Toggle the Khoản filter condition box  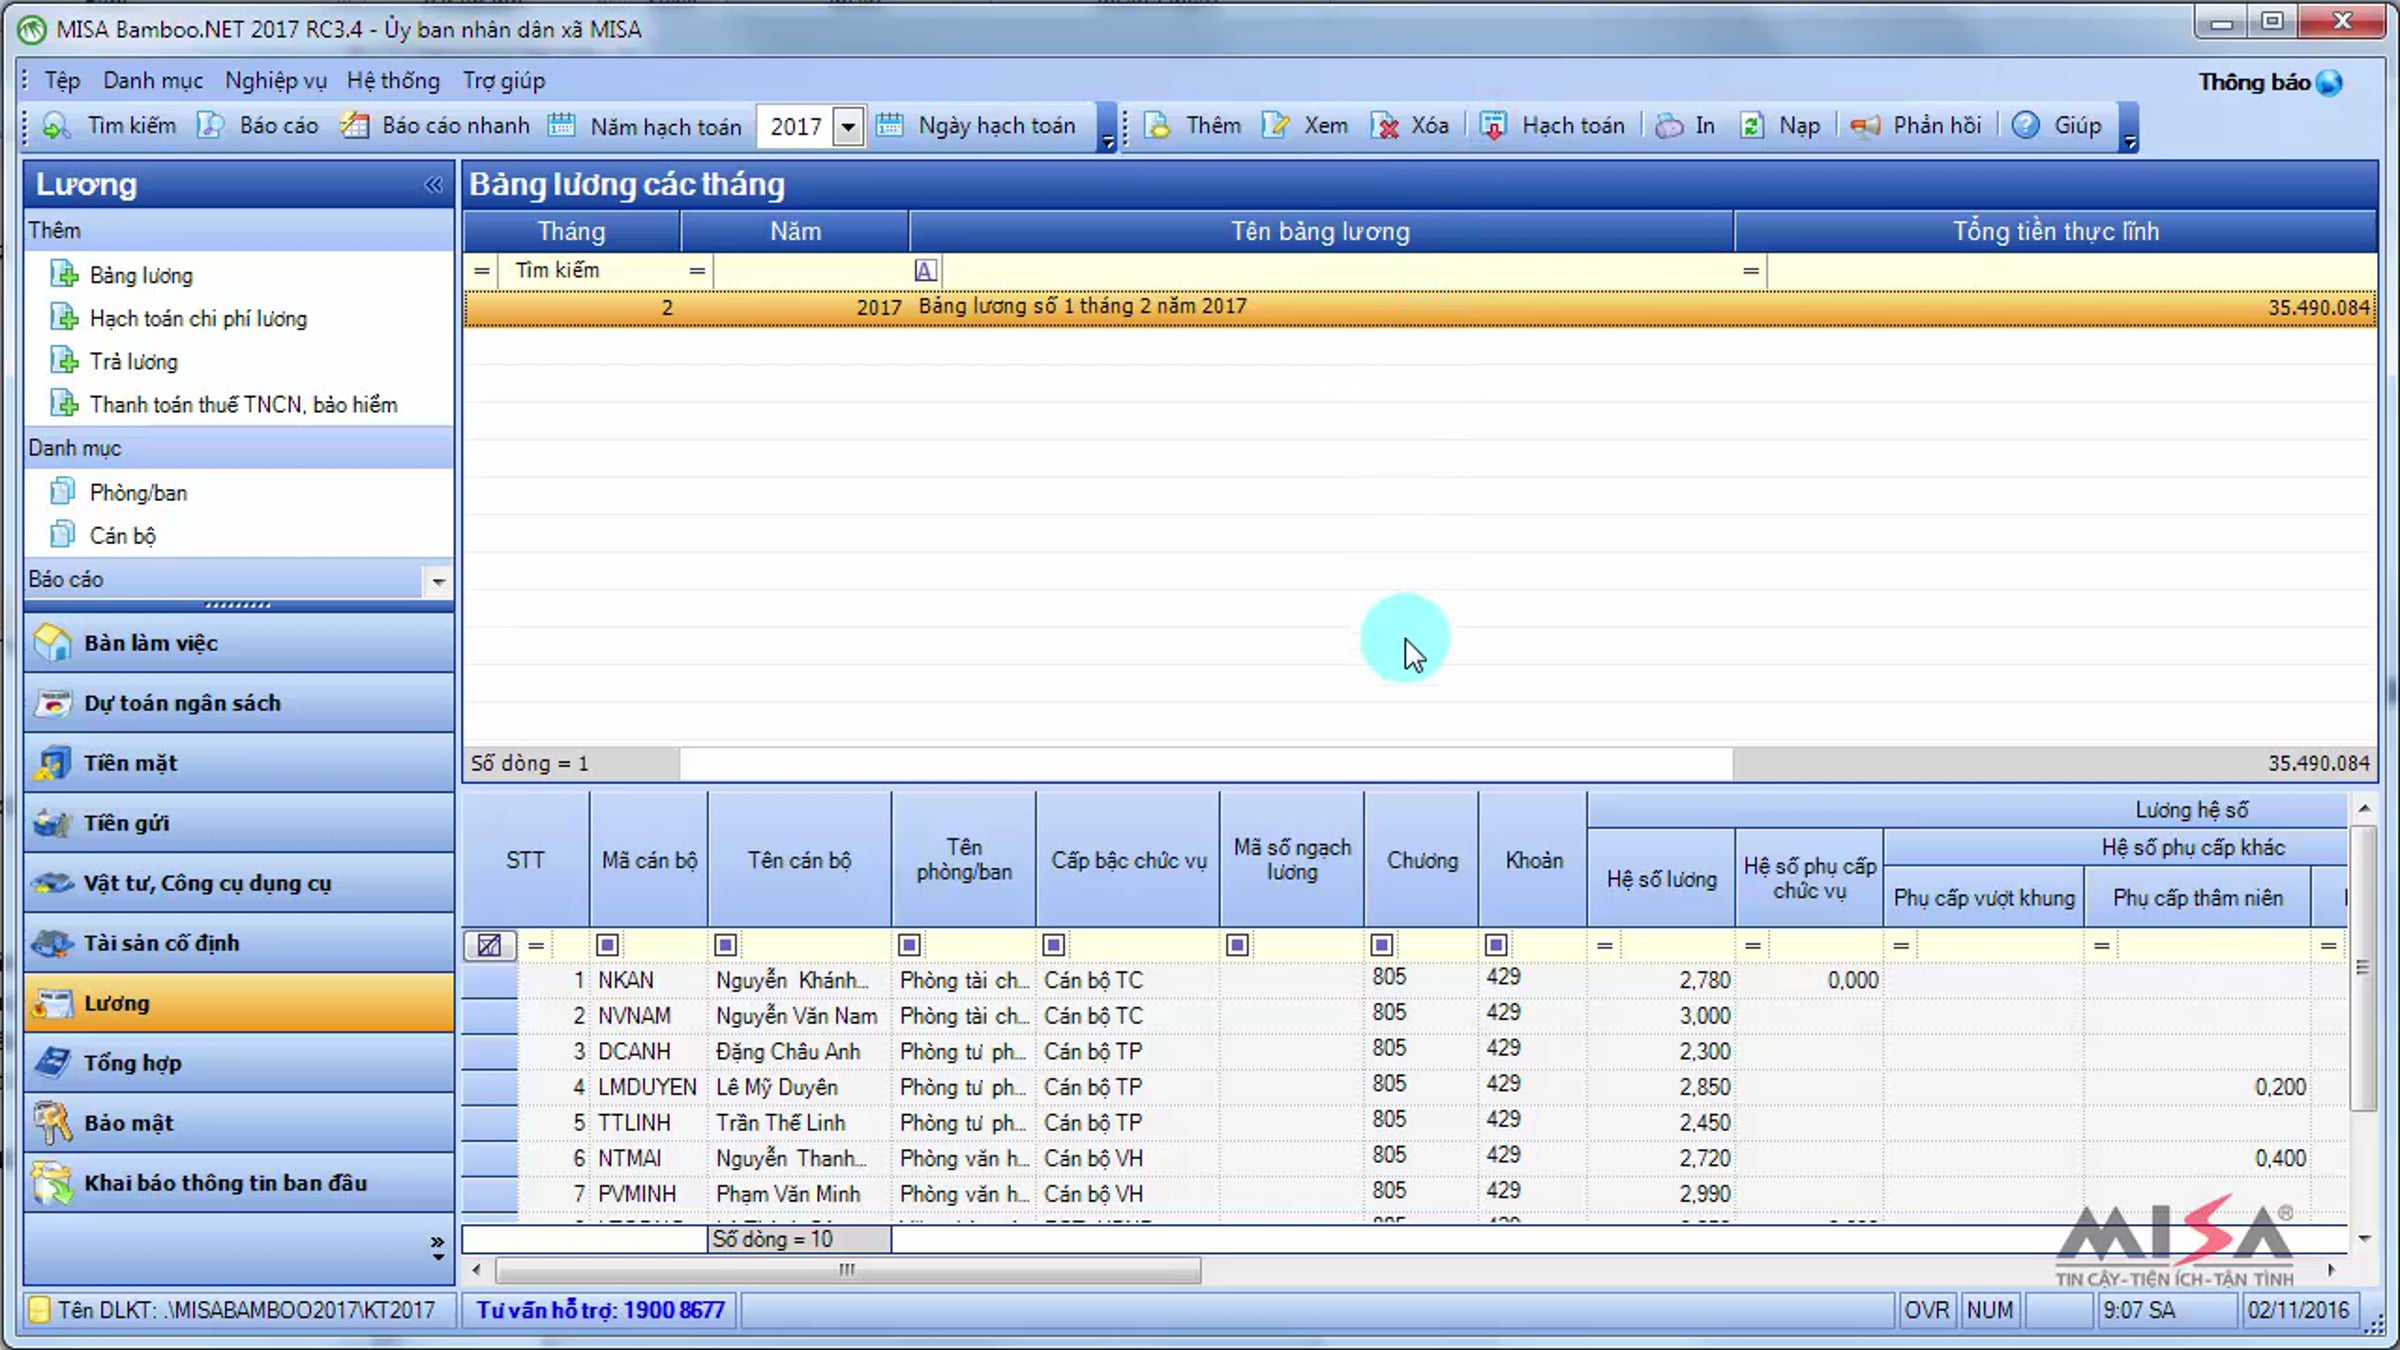point(1496,945)
